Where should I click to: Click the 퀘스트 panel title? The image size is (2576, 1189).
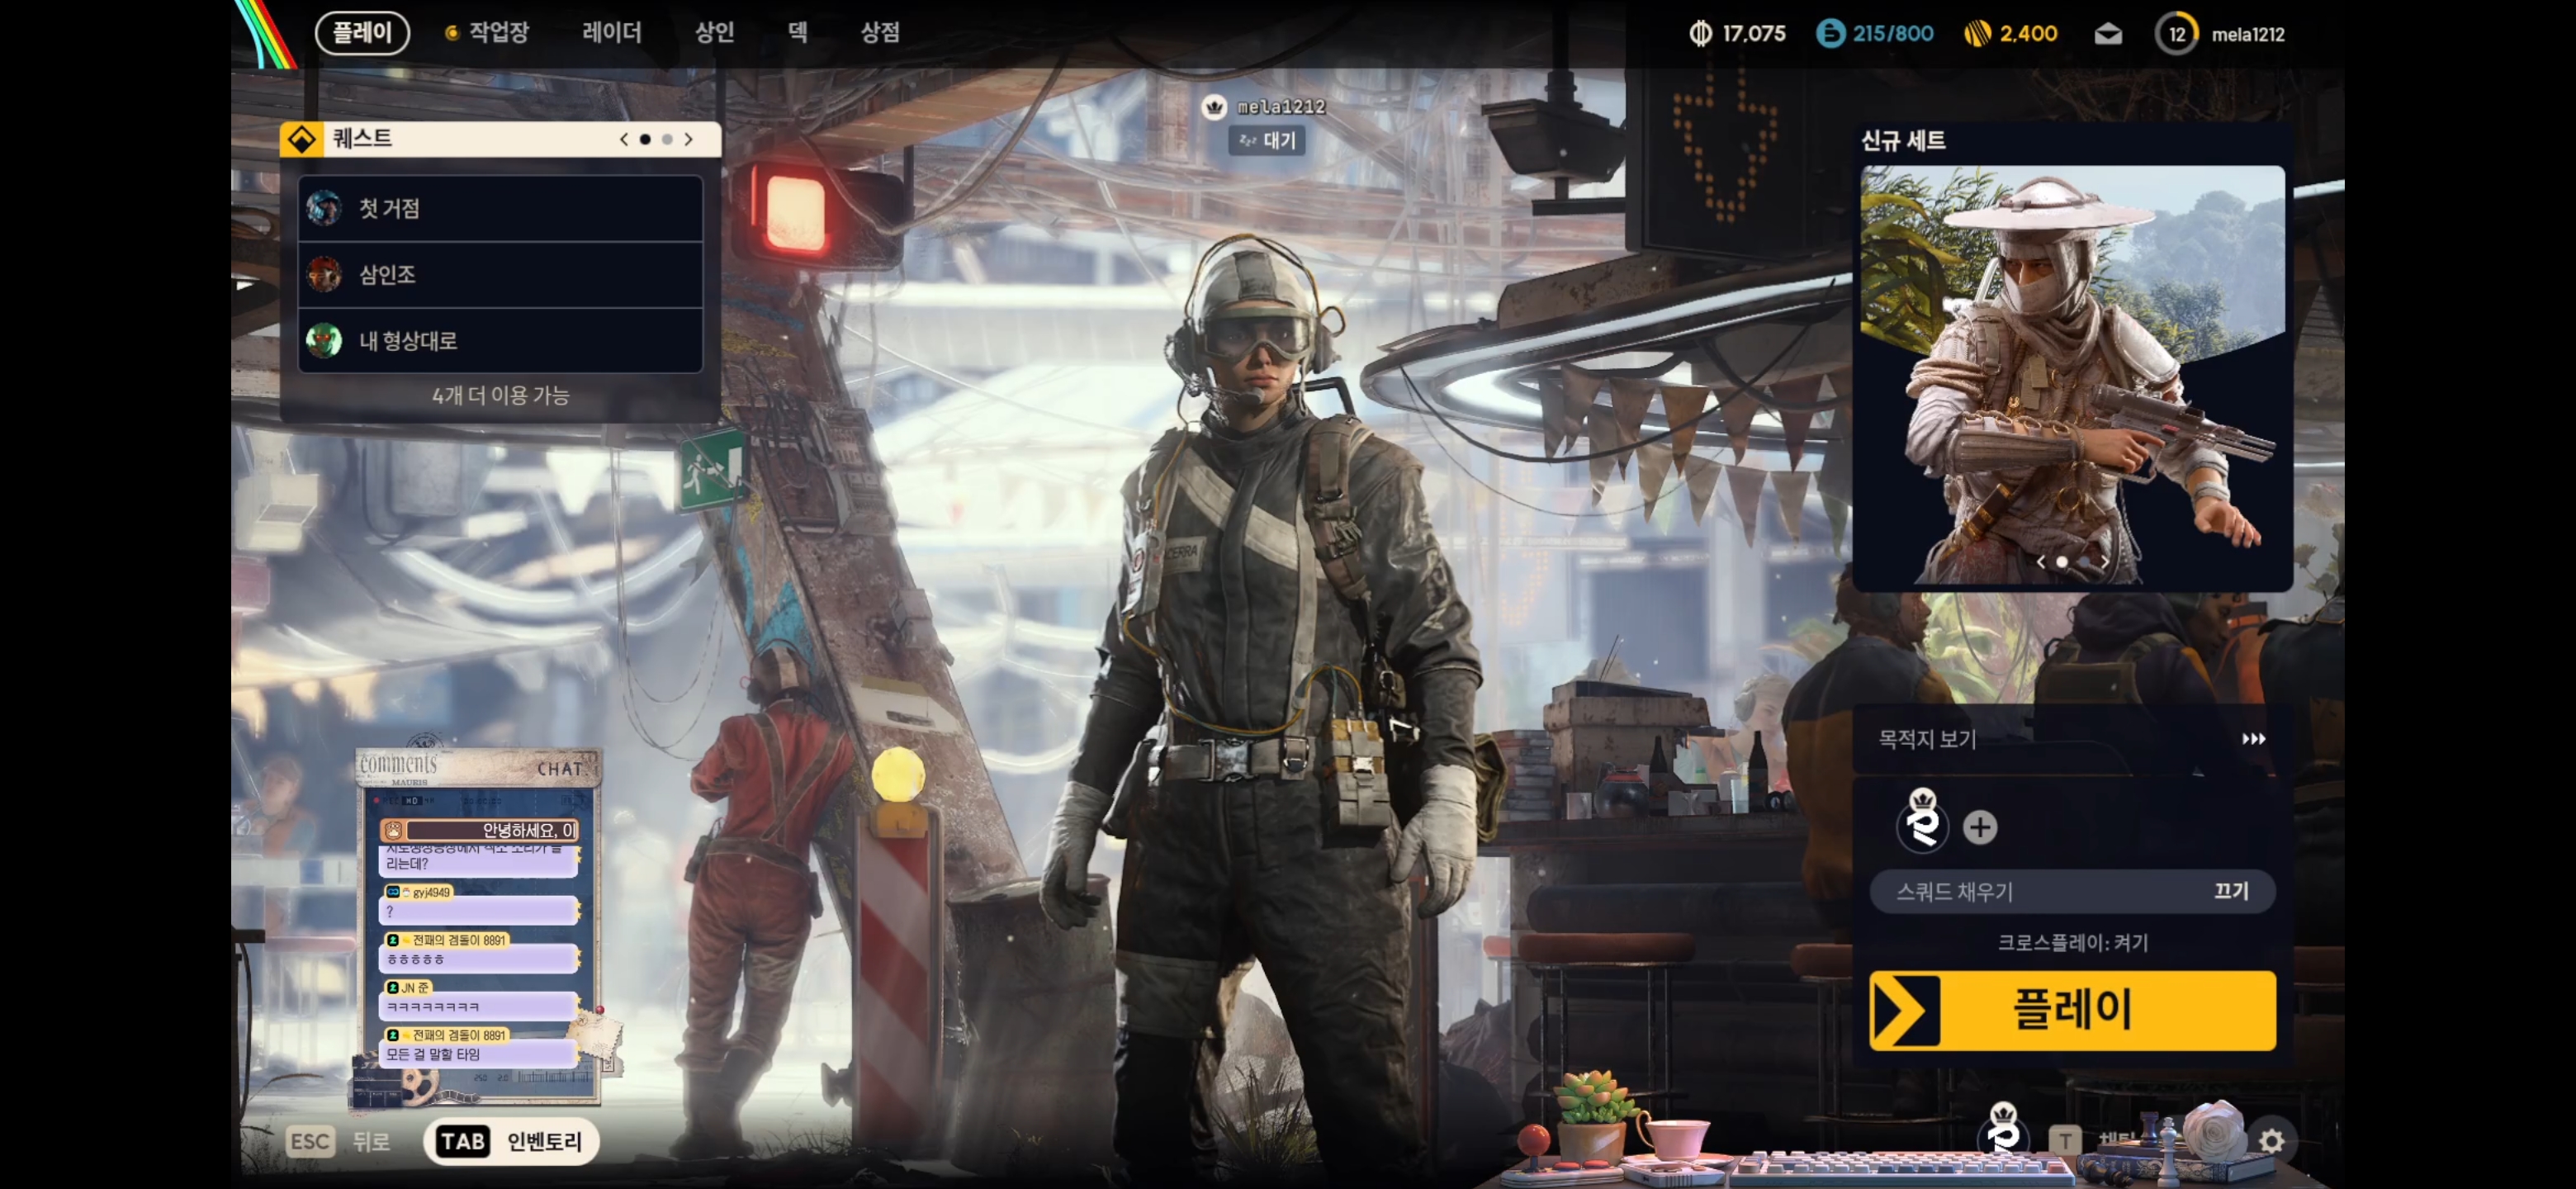pyautogui.click(x=362, y=139)
